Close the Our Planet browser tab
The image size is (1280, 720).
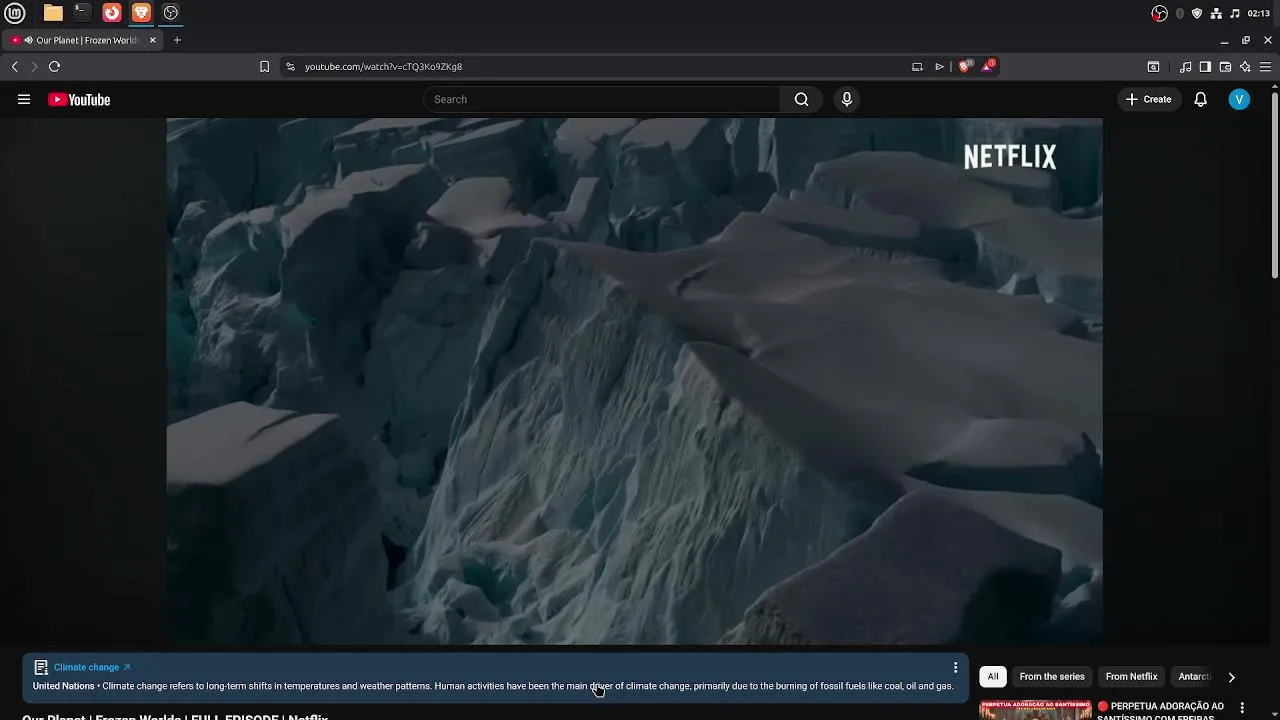[x=153, y=40]
